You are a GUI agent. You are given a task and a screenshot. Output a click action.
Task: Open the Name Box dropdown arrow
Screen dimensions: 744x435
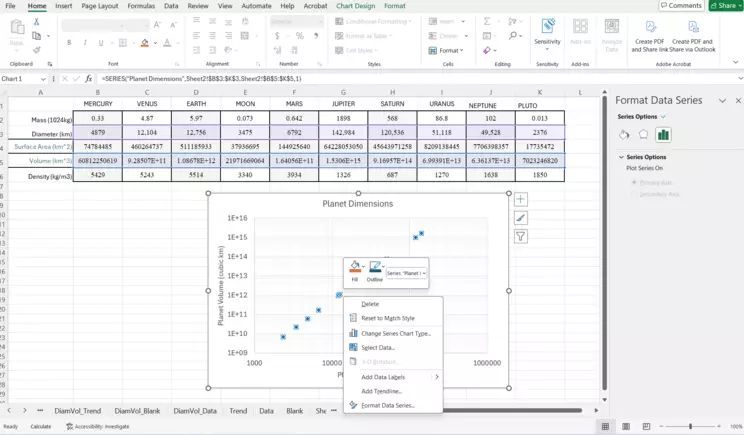pyautogui.click(x=43, y=79)
